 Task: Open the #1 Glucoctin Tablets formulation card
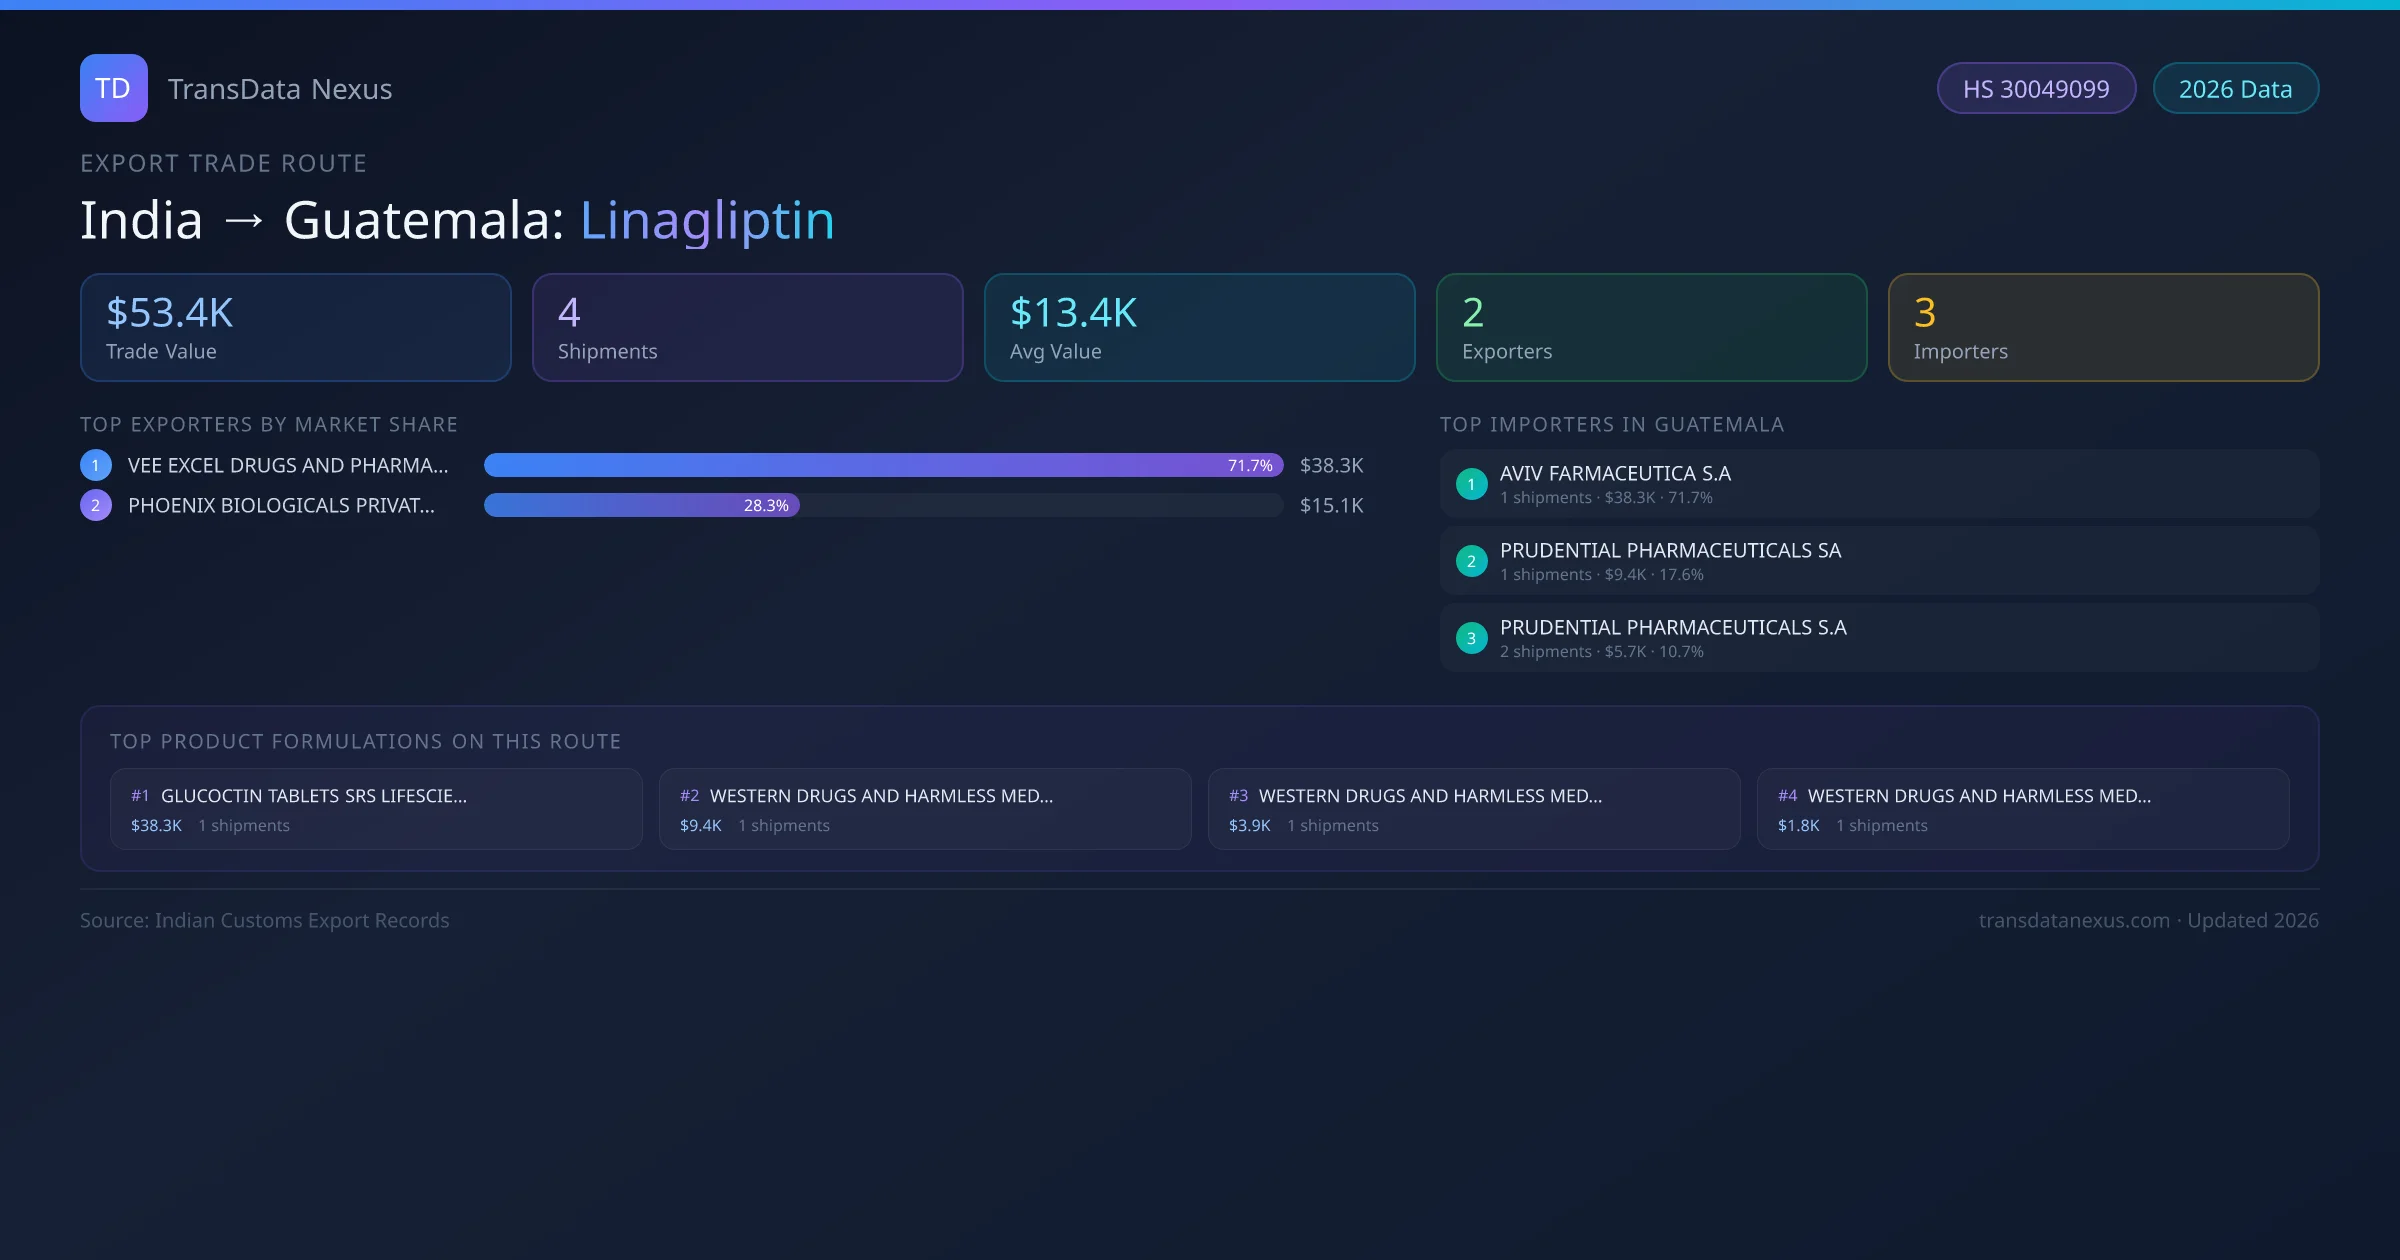(x=376, y=809)
